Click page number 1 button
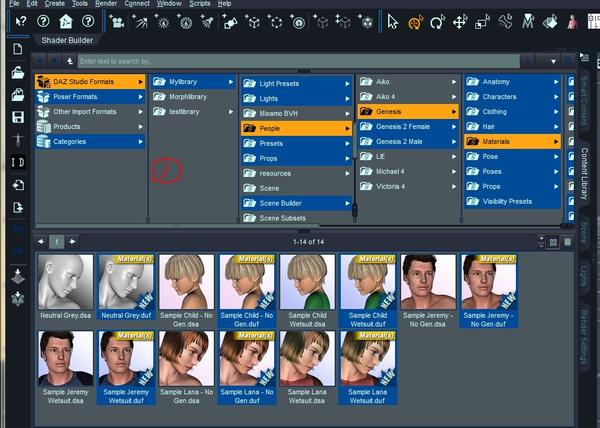This screenshot has width=600, height=428. (57, 242)
